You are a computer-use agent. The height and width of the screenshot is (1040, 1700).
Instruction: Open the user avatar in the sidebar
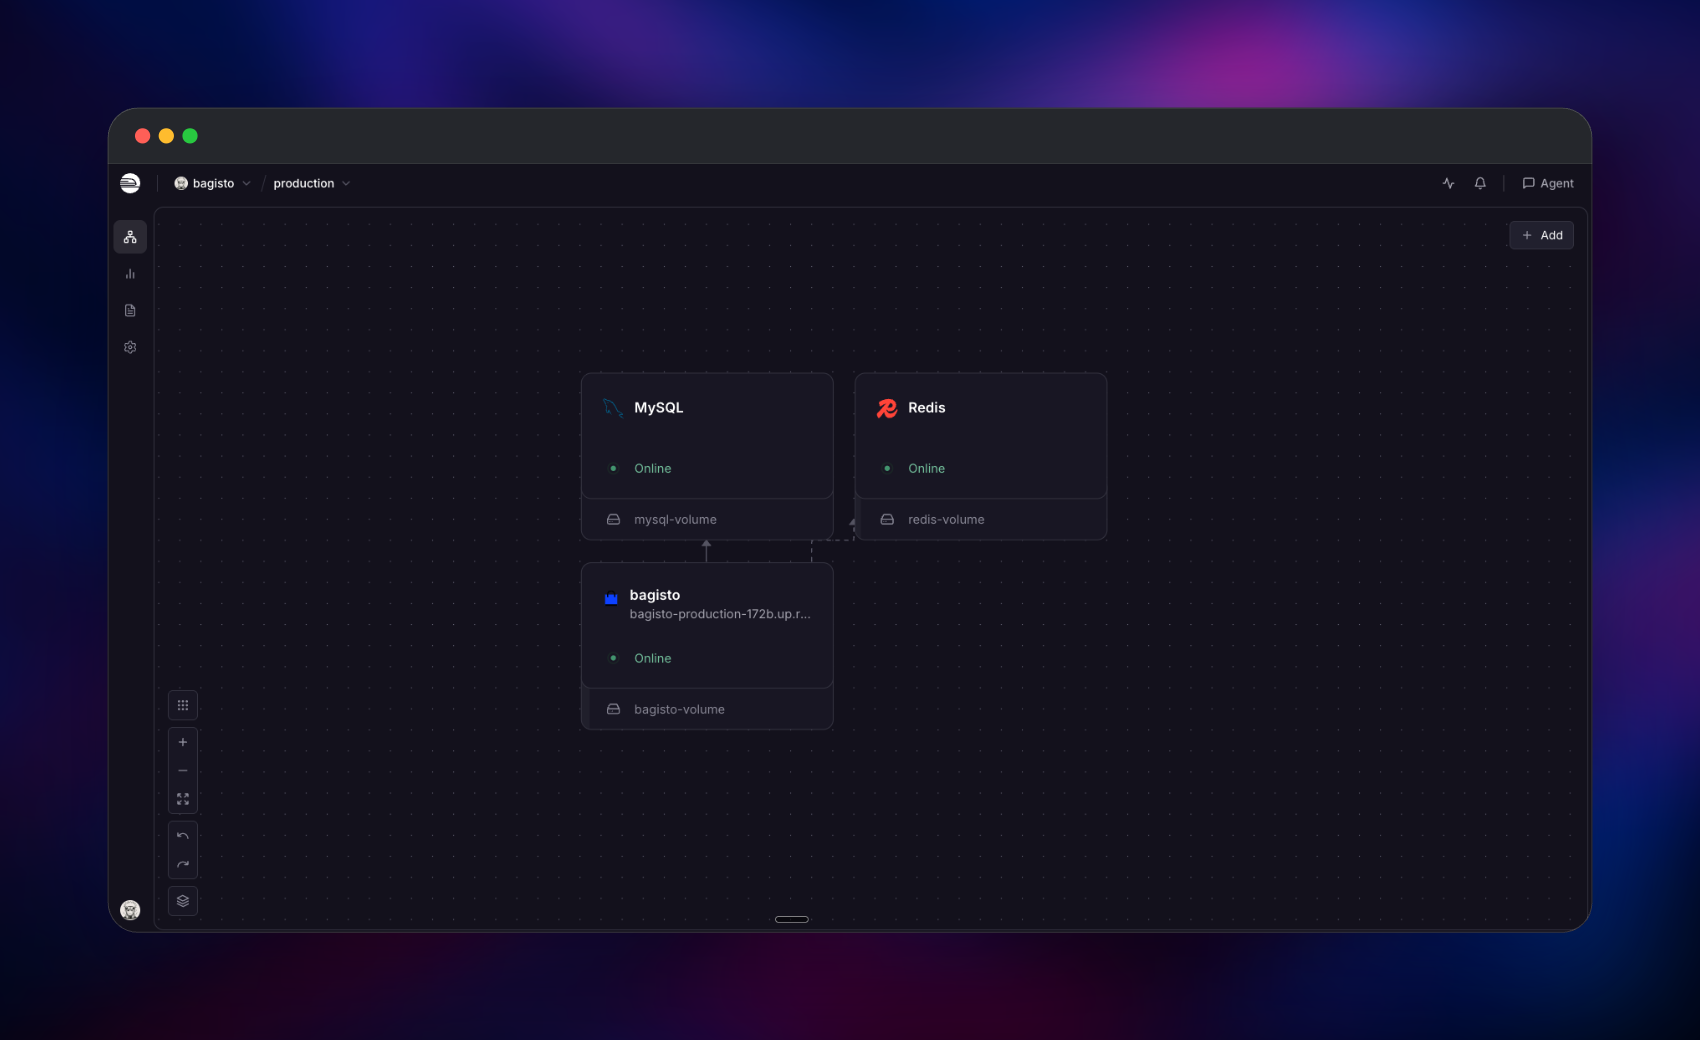click(x=130, y=910)
